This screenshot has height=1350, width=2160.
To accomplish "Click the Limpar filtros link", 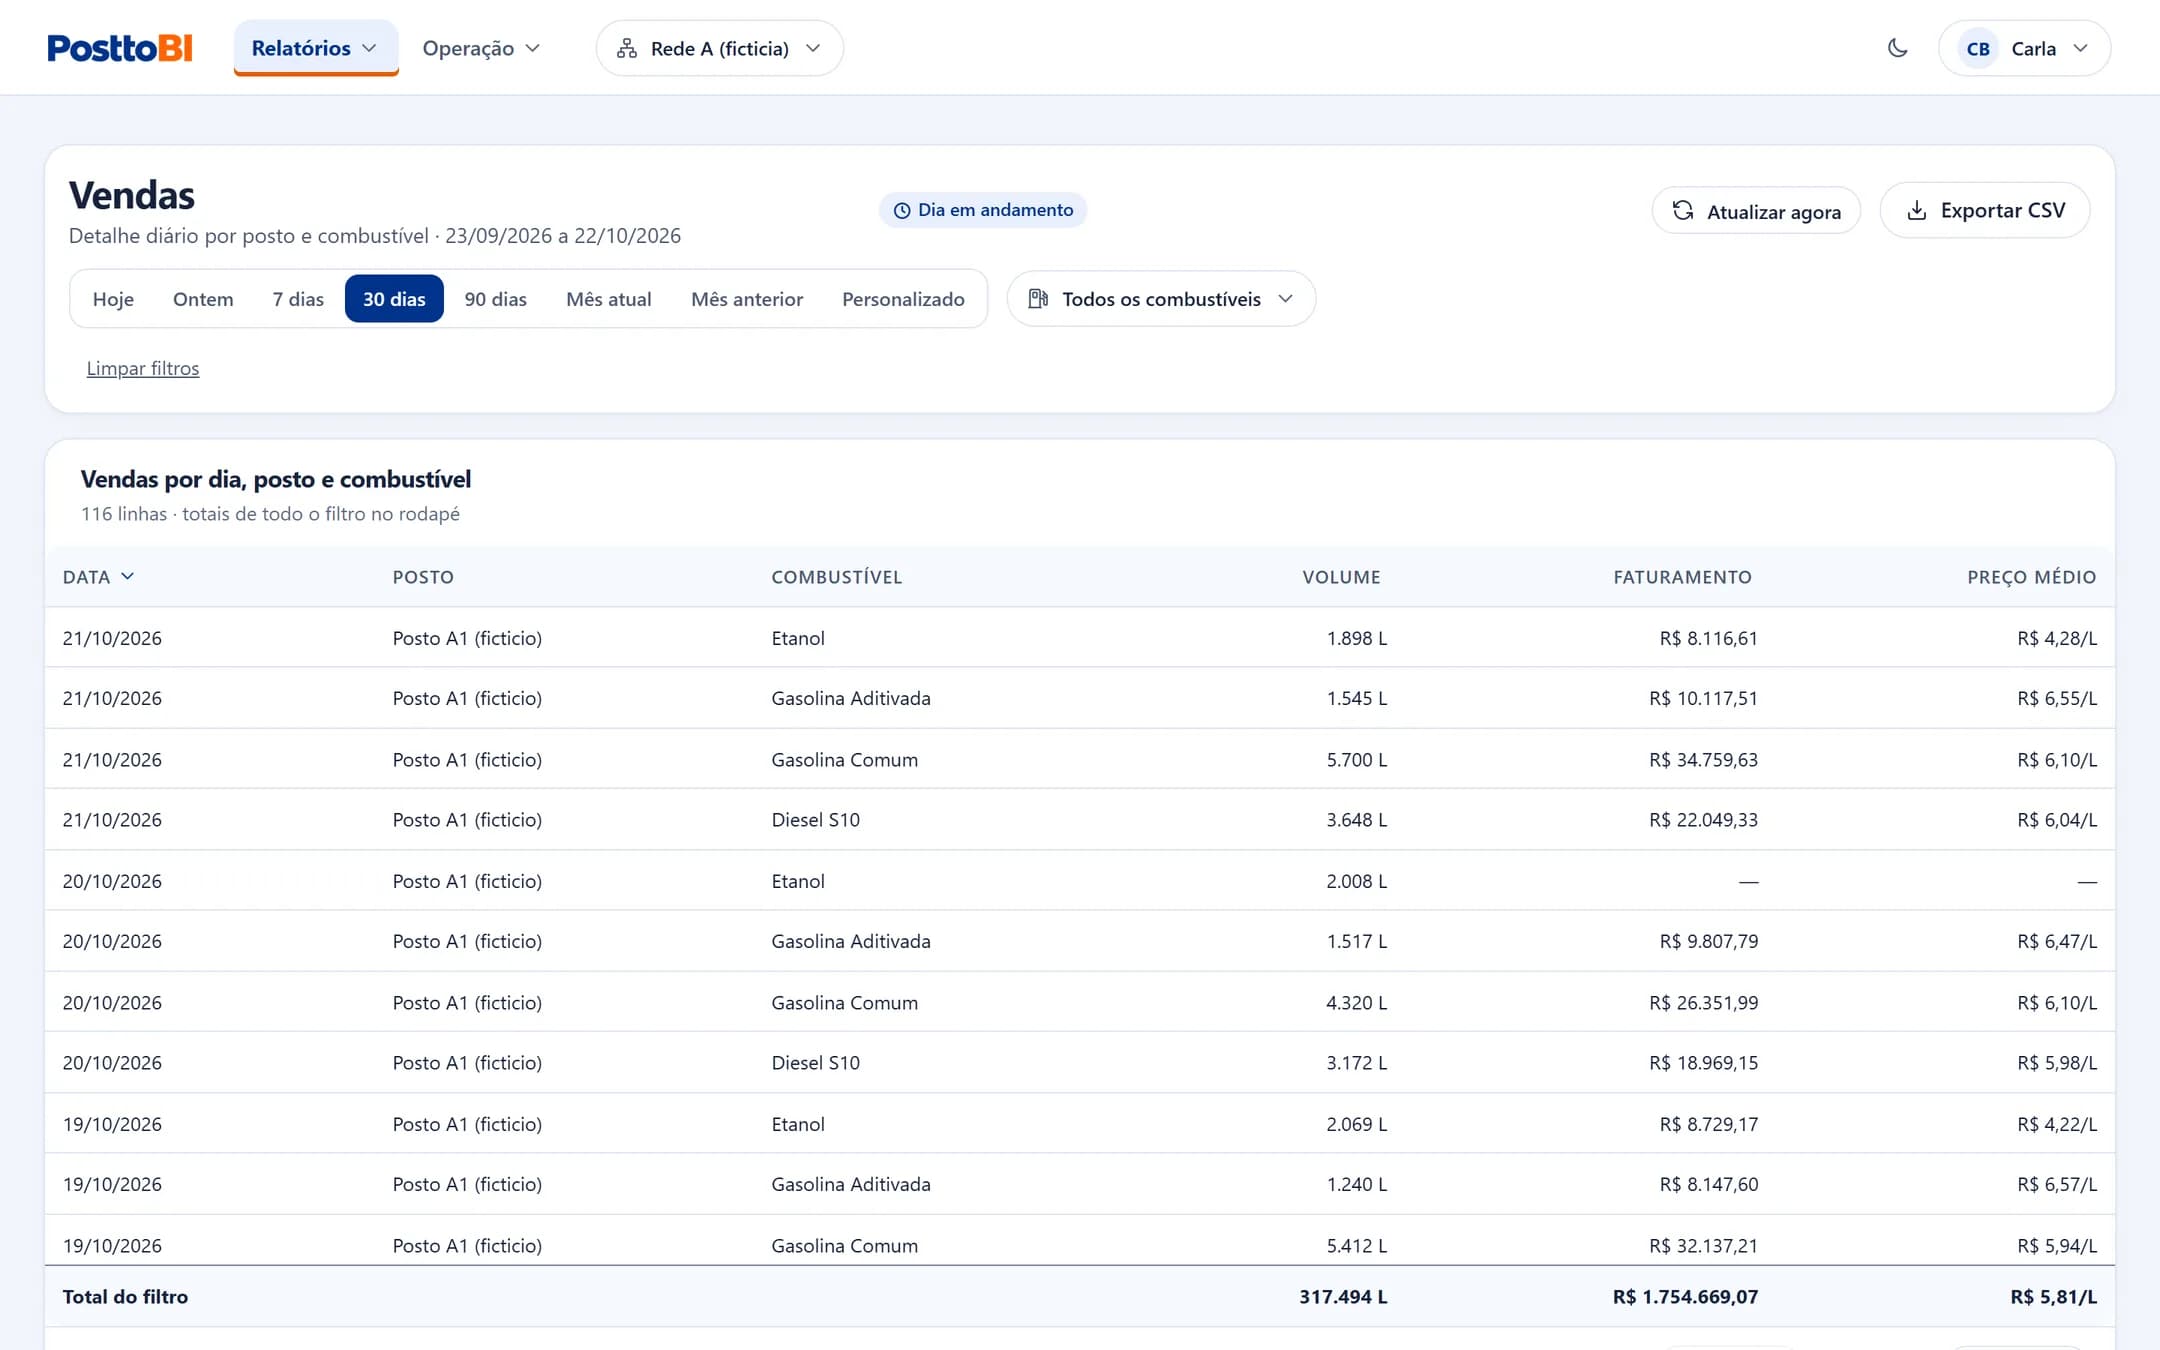I will [143, 368].
